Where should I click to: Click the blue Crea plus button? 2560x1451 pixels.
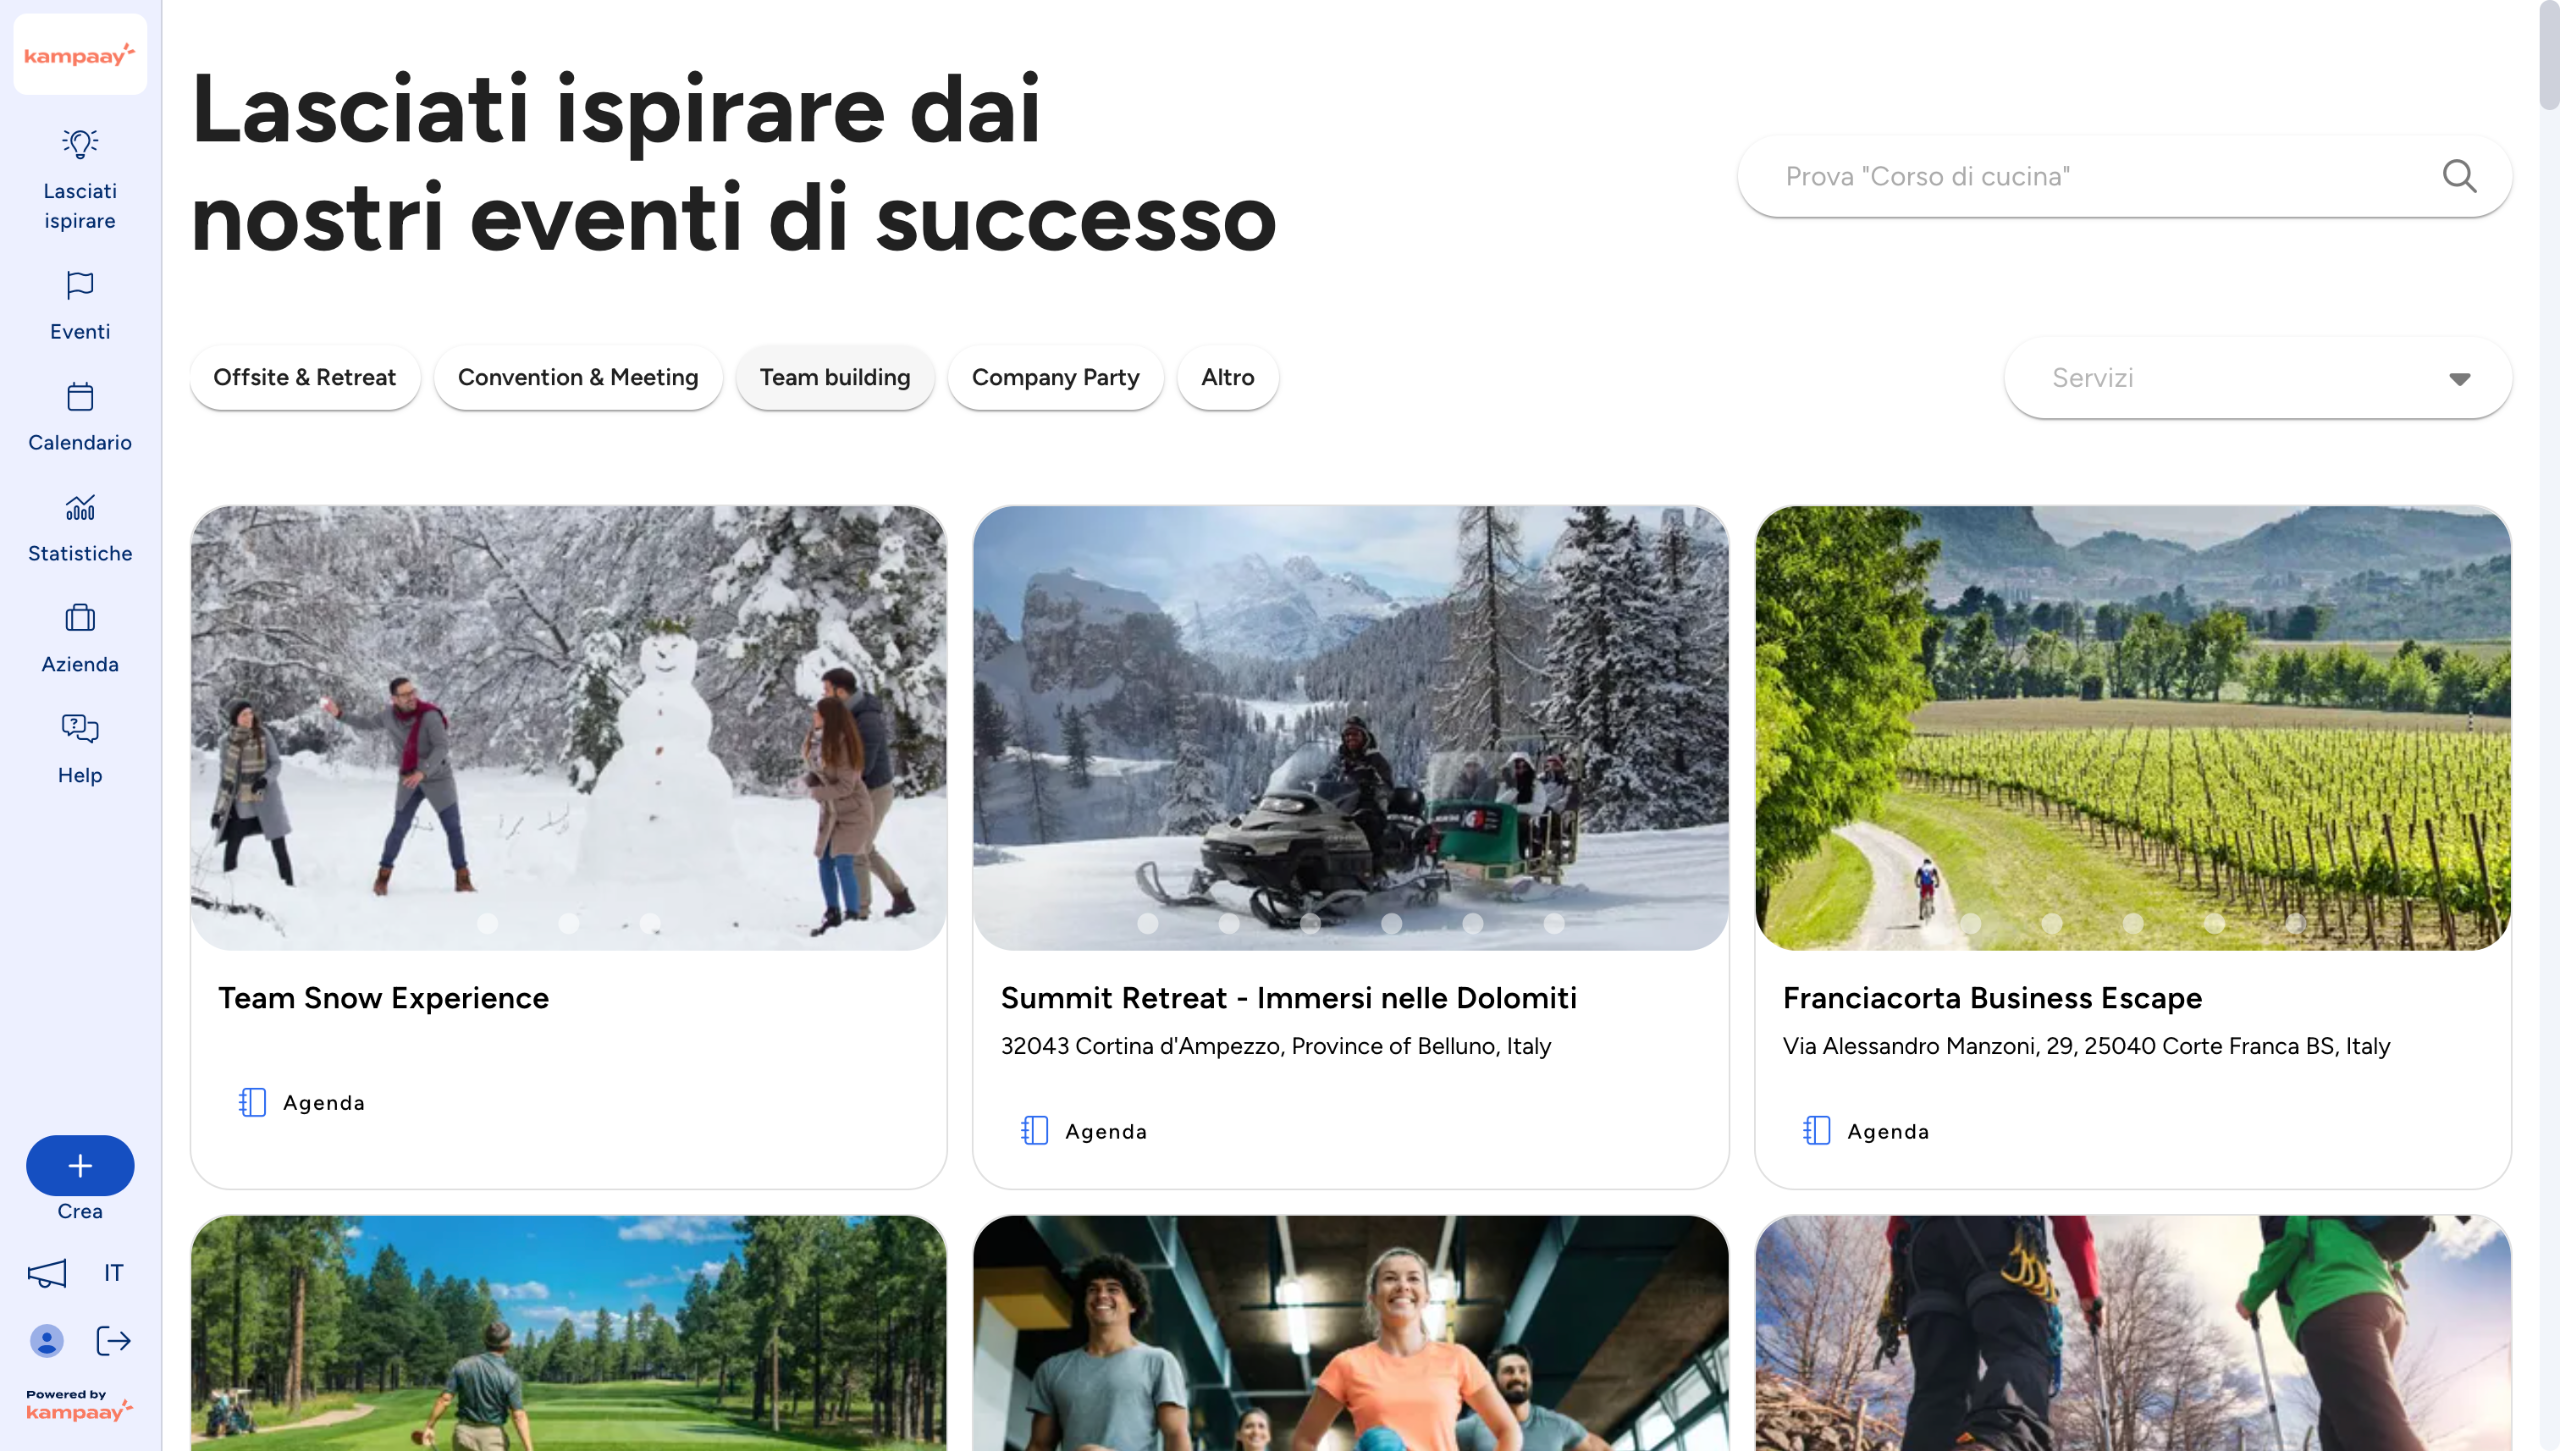tap(80, 1165)
